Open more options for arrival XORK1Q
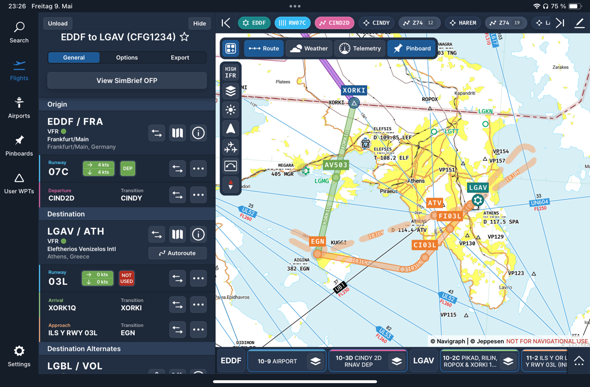 [198, 304]
